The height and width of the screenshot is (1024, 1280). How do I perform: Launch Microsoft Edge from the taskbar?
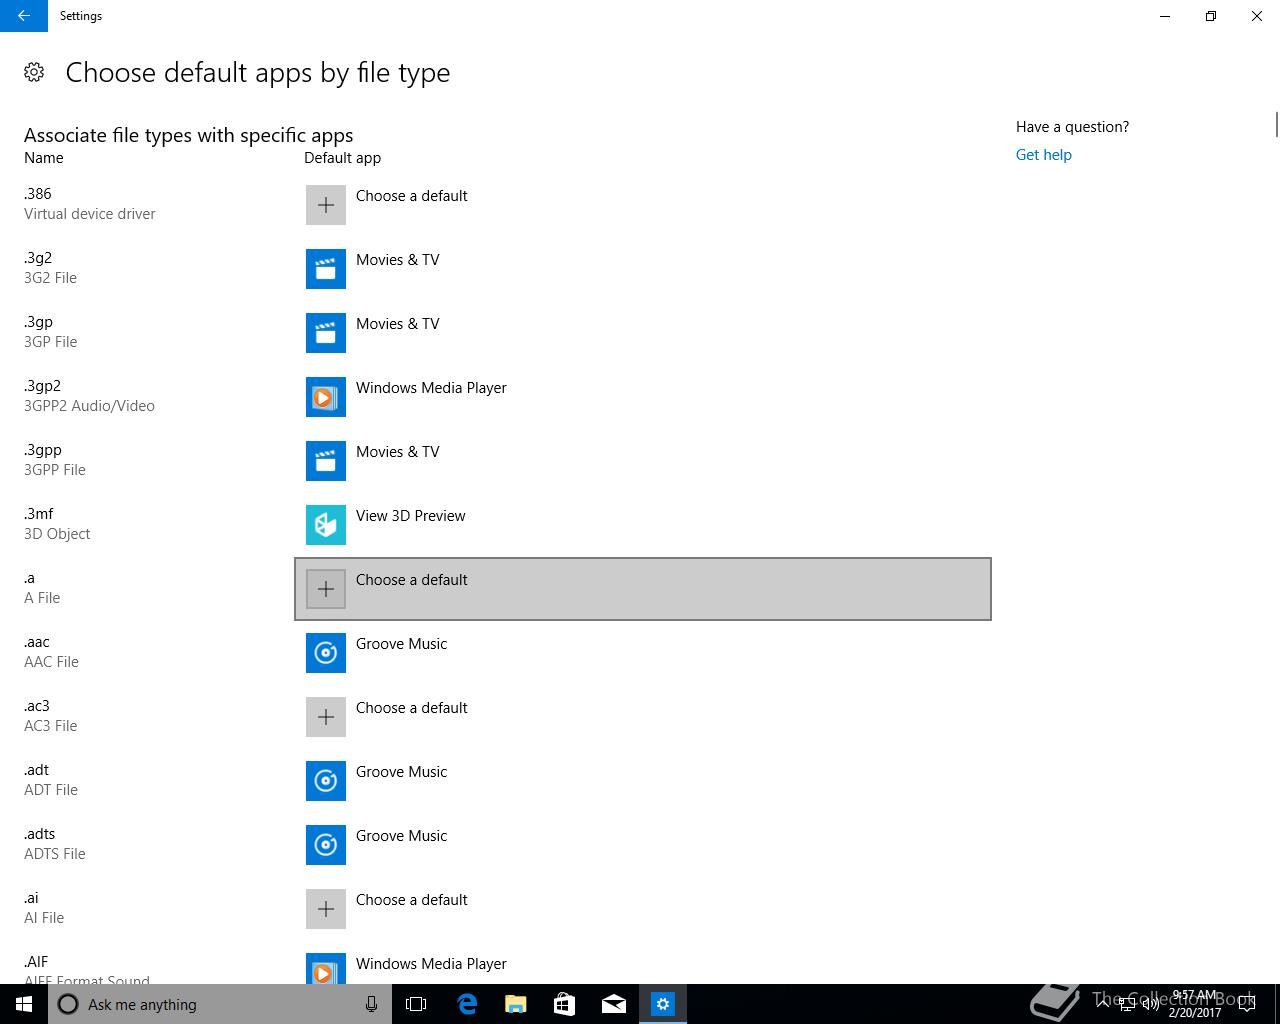[x=467, y=1004]
